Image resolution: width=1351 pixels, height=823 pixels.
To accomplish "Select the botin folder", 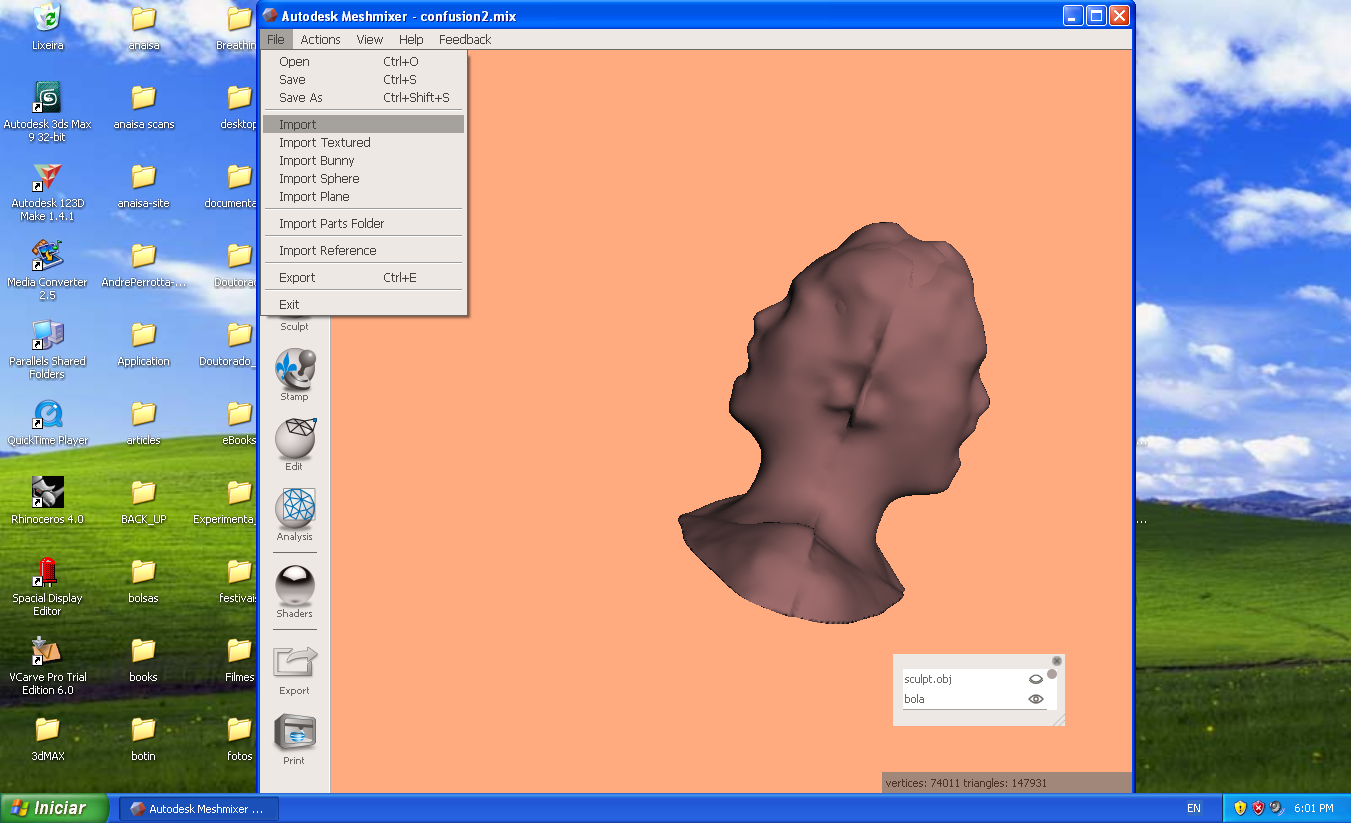I will (144, 737).
